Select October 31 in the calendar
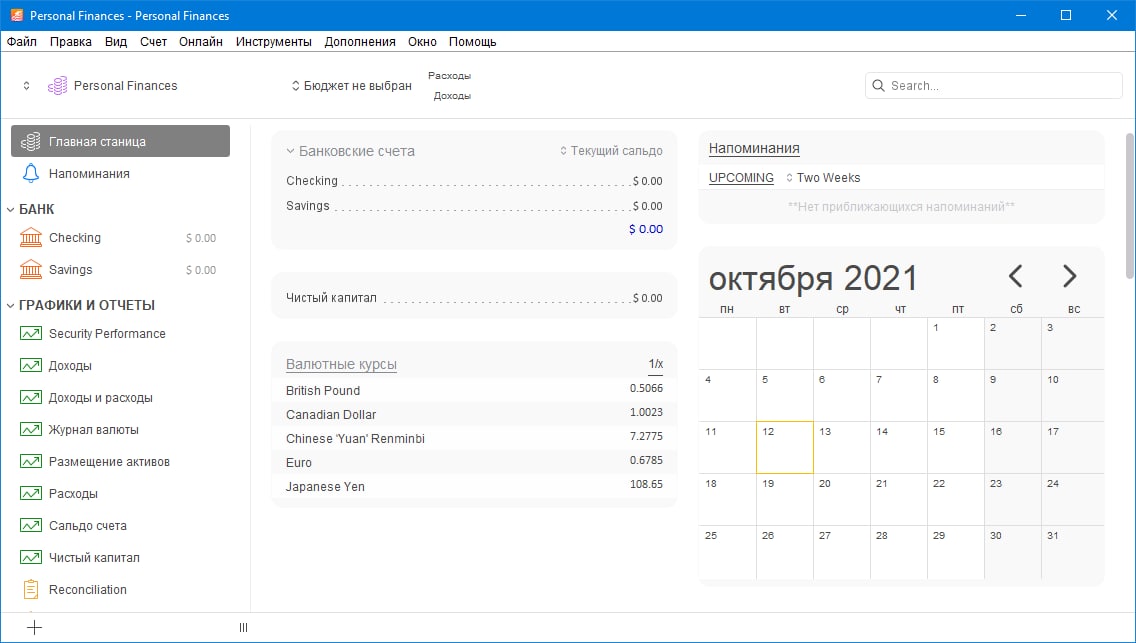This screenshot has width=1136, height=643. [x=1072, y=552]
